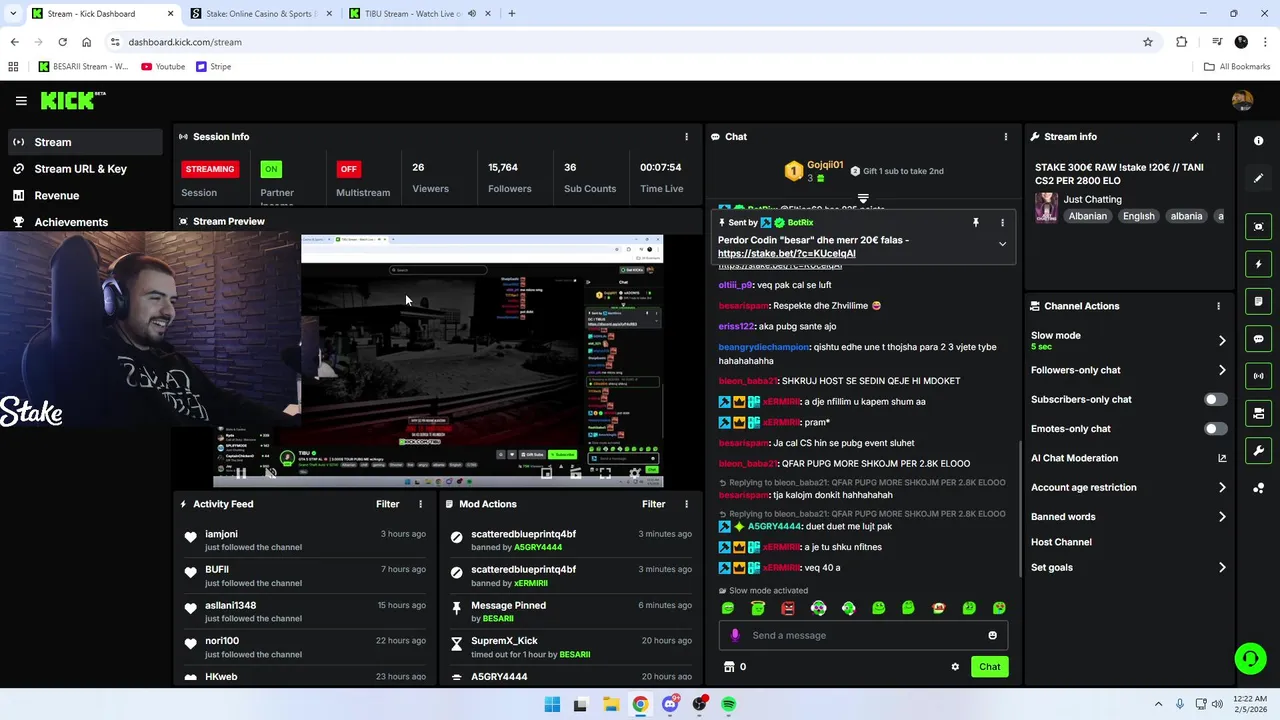Viewport: 1280px width, 720px height.
Task: Expand Followers-only chat options
Action: [1222, 370]
